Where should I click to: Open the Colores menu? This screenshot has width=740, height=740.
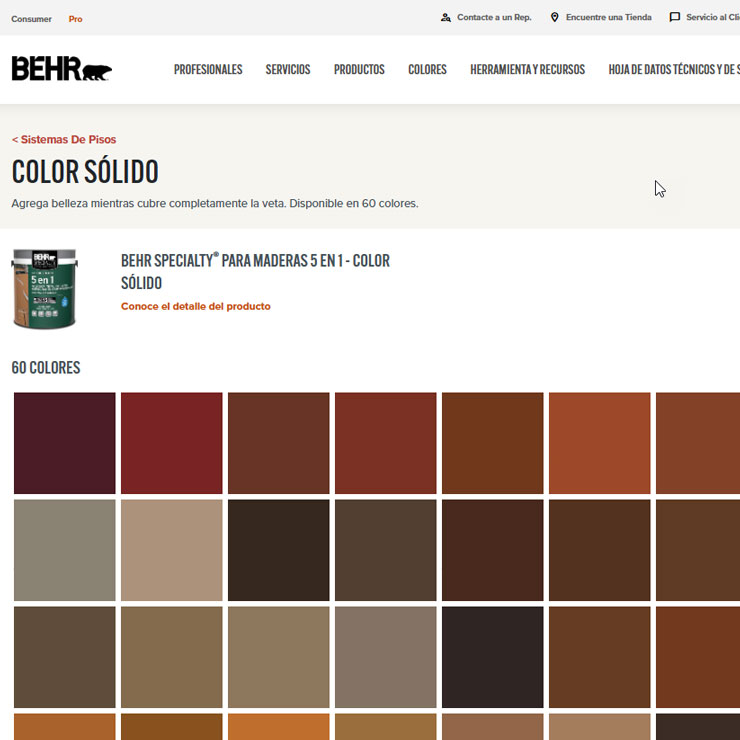427,69
